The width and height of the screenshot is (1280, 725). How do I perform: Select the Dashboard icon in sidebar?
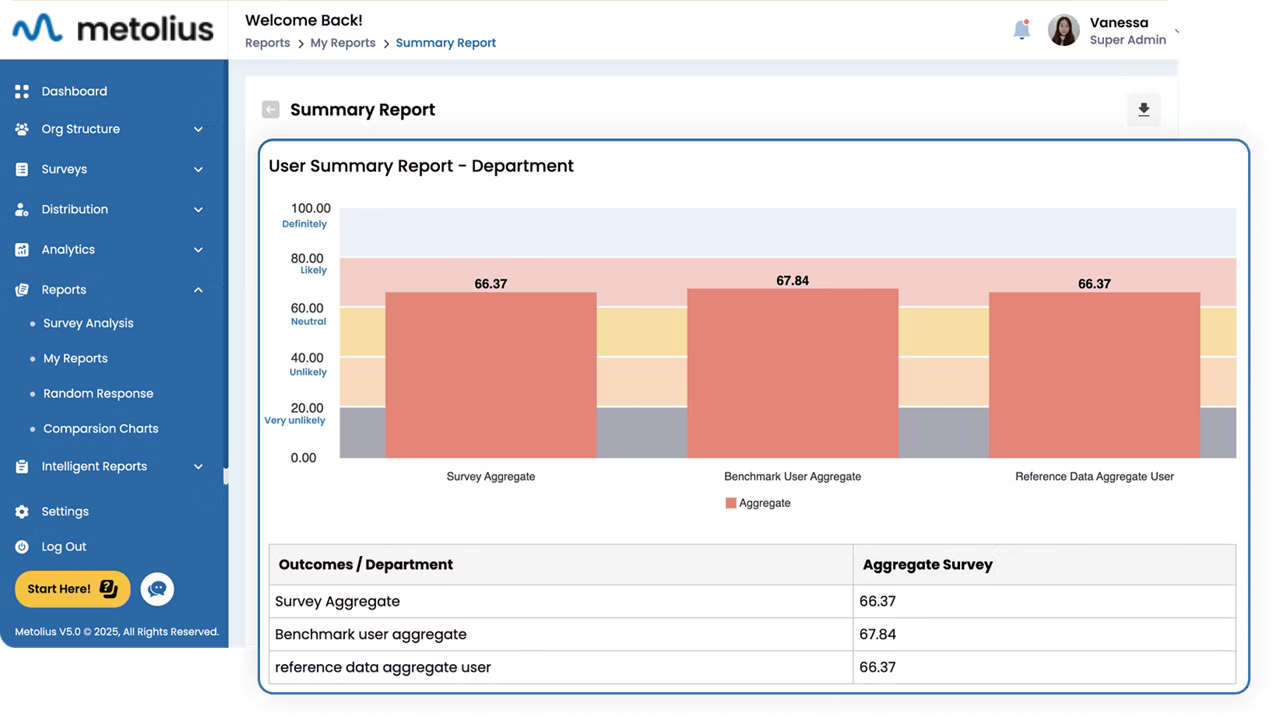(22, 91)
